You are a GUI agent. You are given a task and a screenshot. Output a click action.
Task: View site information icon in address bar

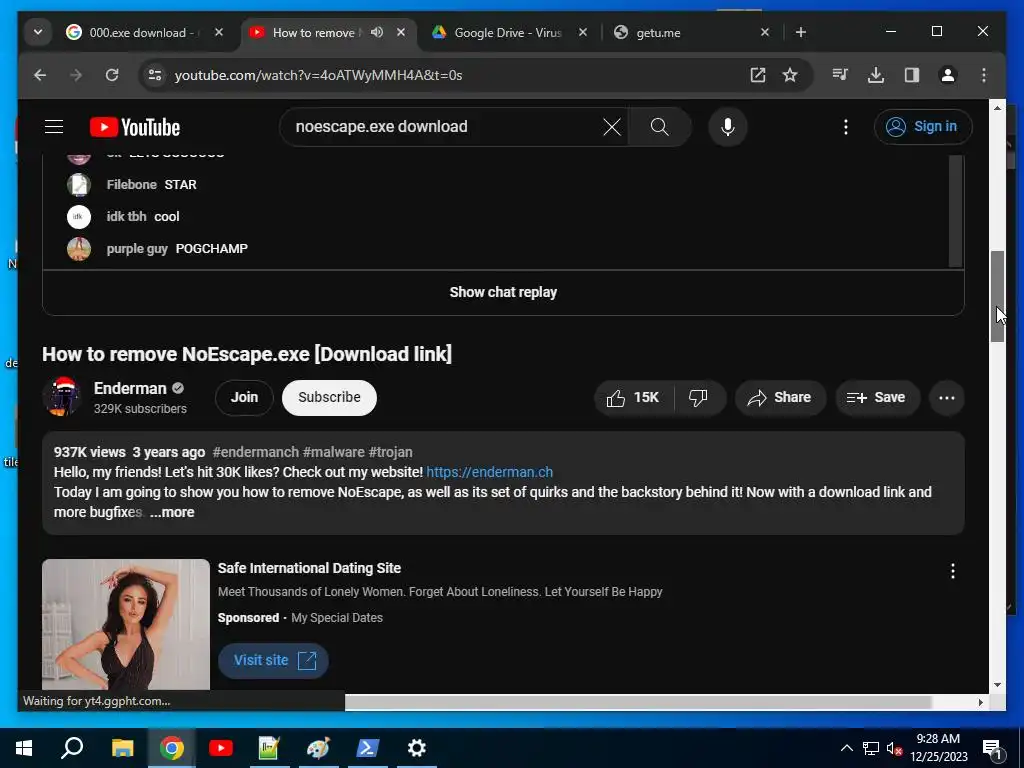point(155,75)
